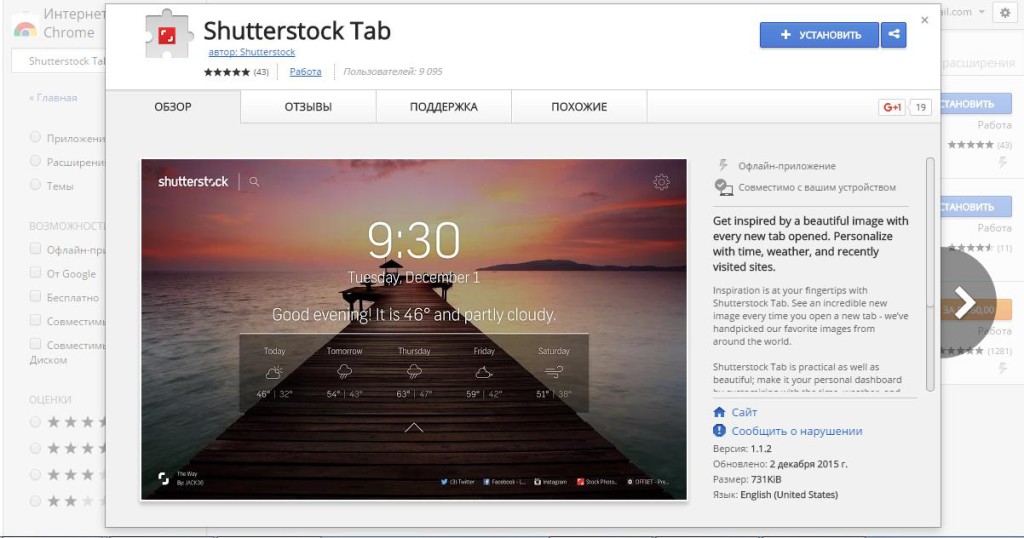Viewport: 1024px width, 538px height.
Task: Click the offline app lightning icon
Action: pos(723,165)
